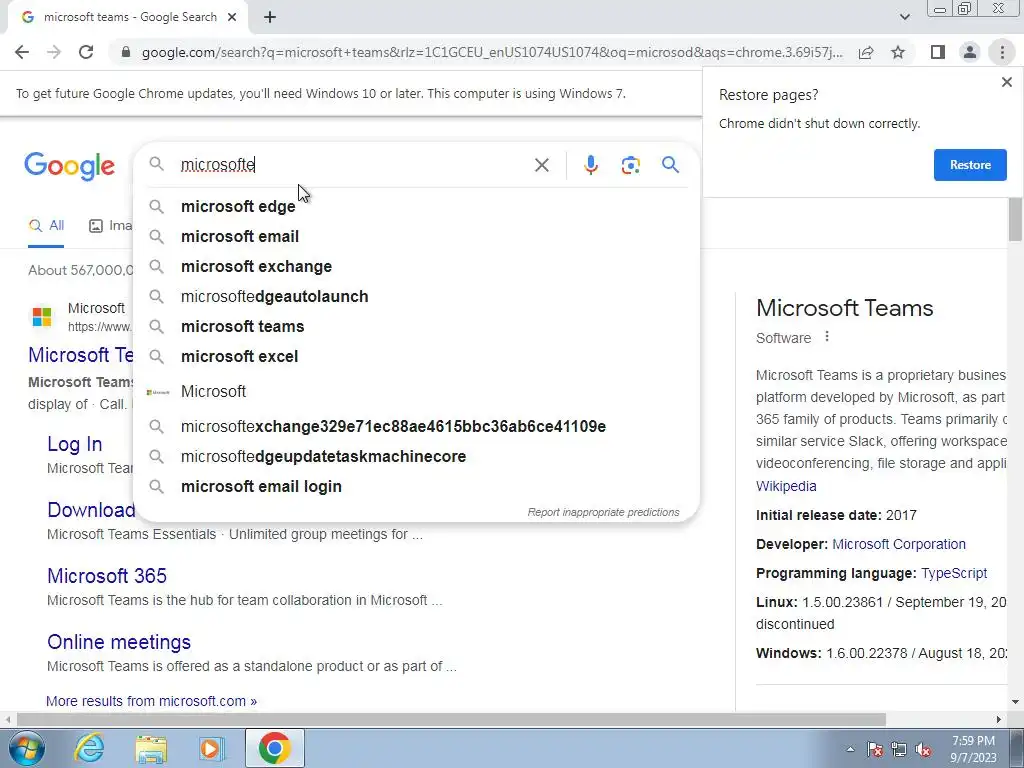Open Chrome's three-dot menu
The height and width of the screenshot is (768, 1024).
click(x=1002, y=52)
